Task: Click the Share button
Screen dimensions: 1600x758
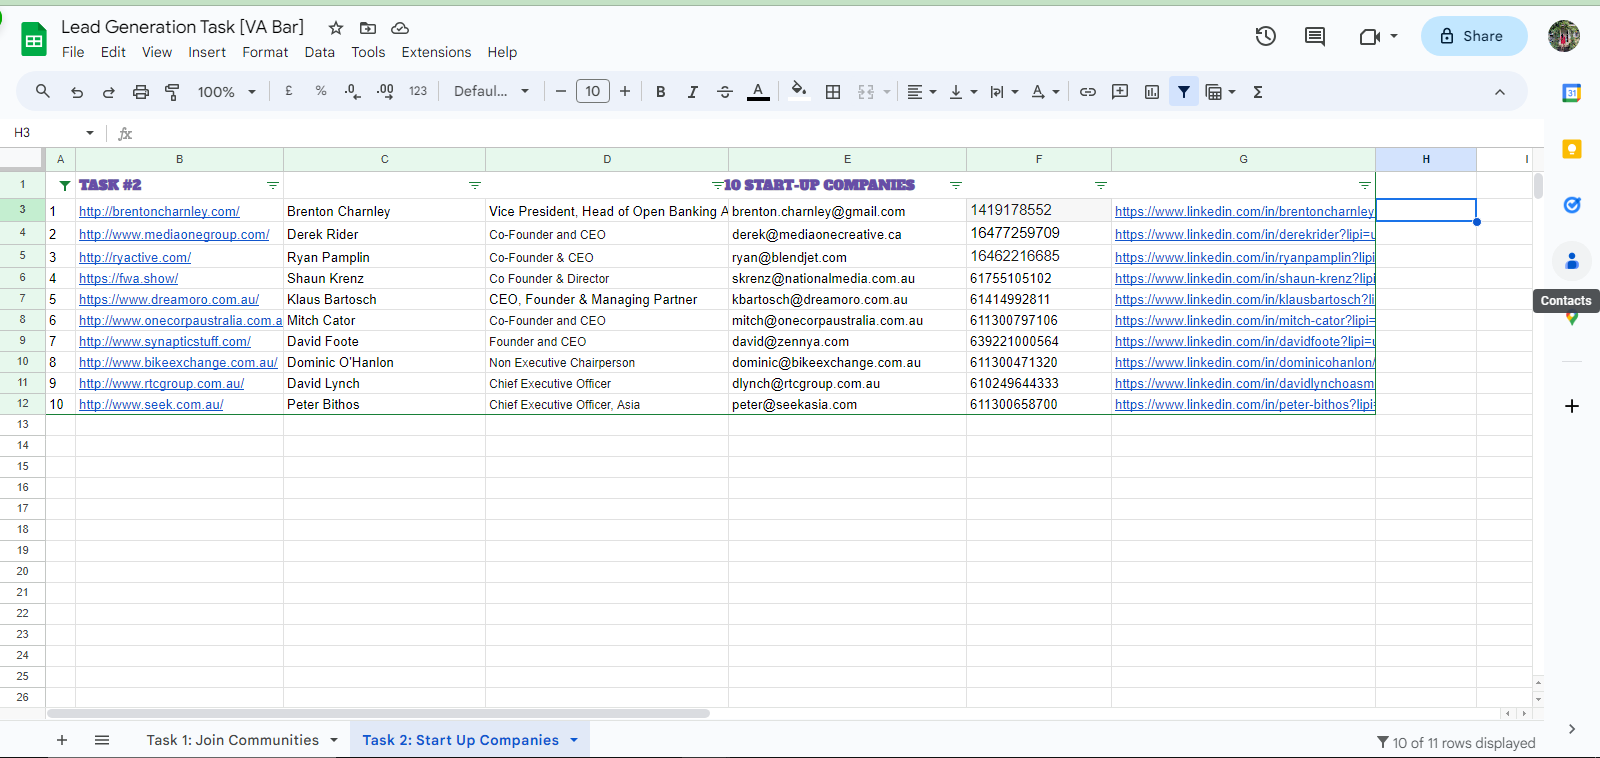Action: tap(1474, 36)
